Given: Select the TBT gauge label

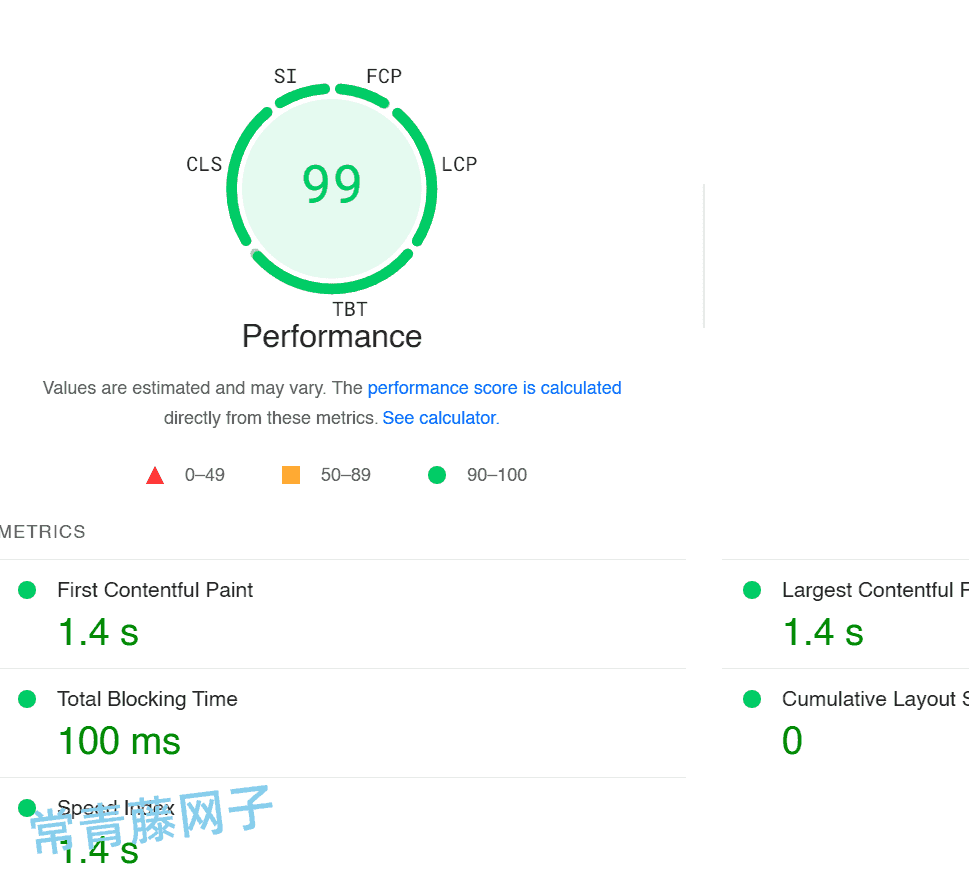Looking at the screenshot, I should (350, 309).
